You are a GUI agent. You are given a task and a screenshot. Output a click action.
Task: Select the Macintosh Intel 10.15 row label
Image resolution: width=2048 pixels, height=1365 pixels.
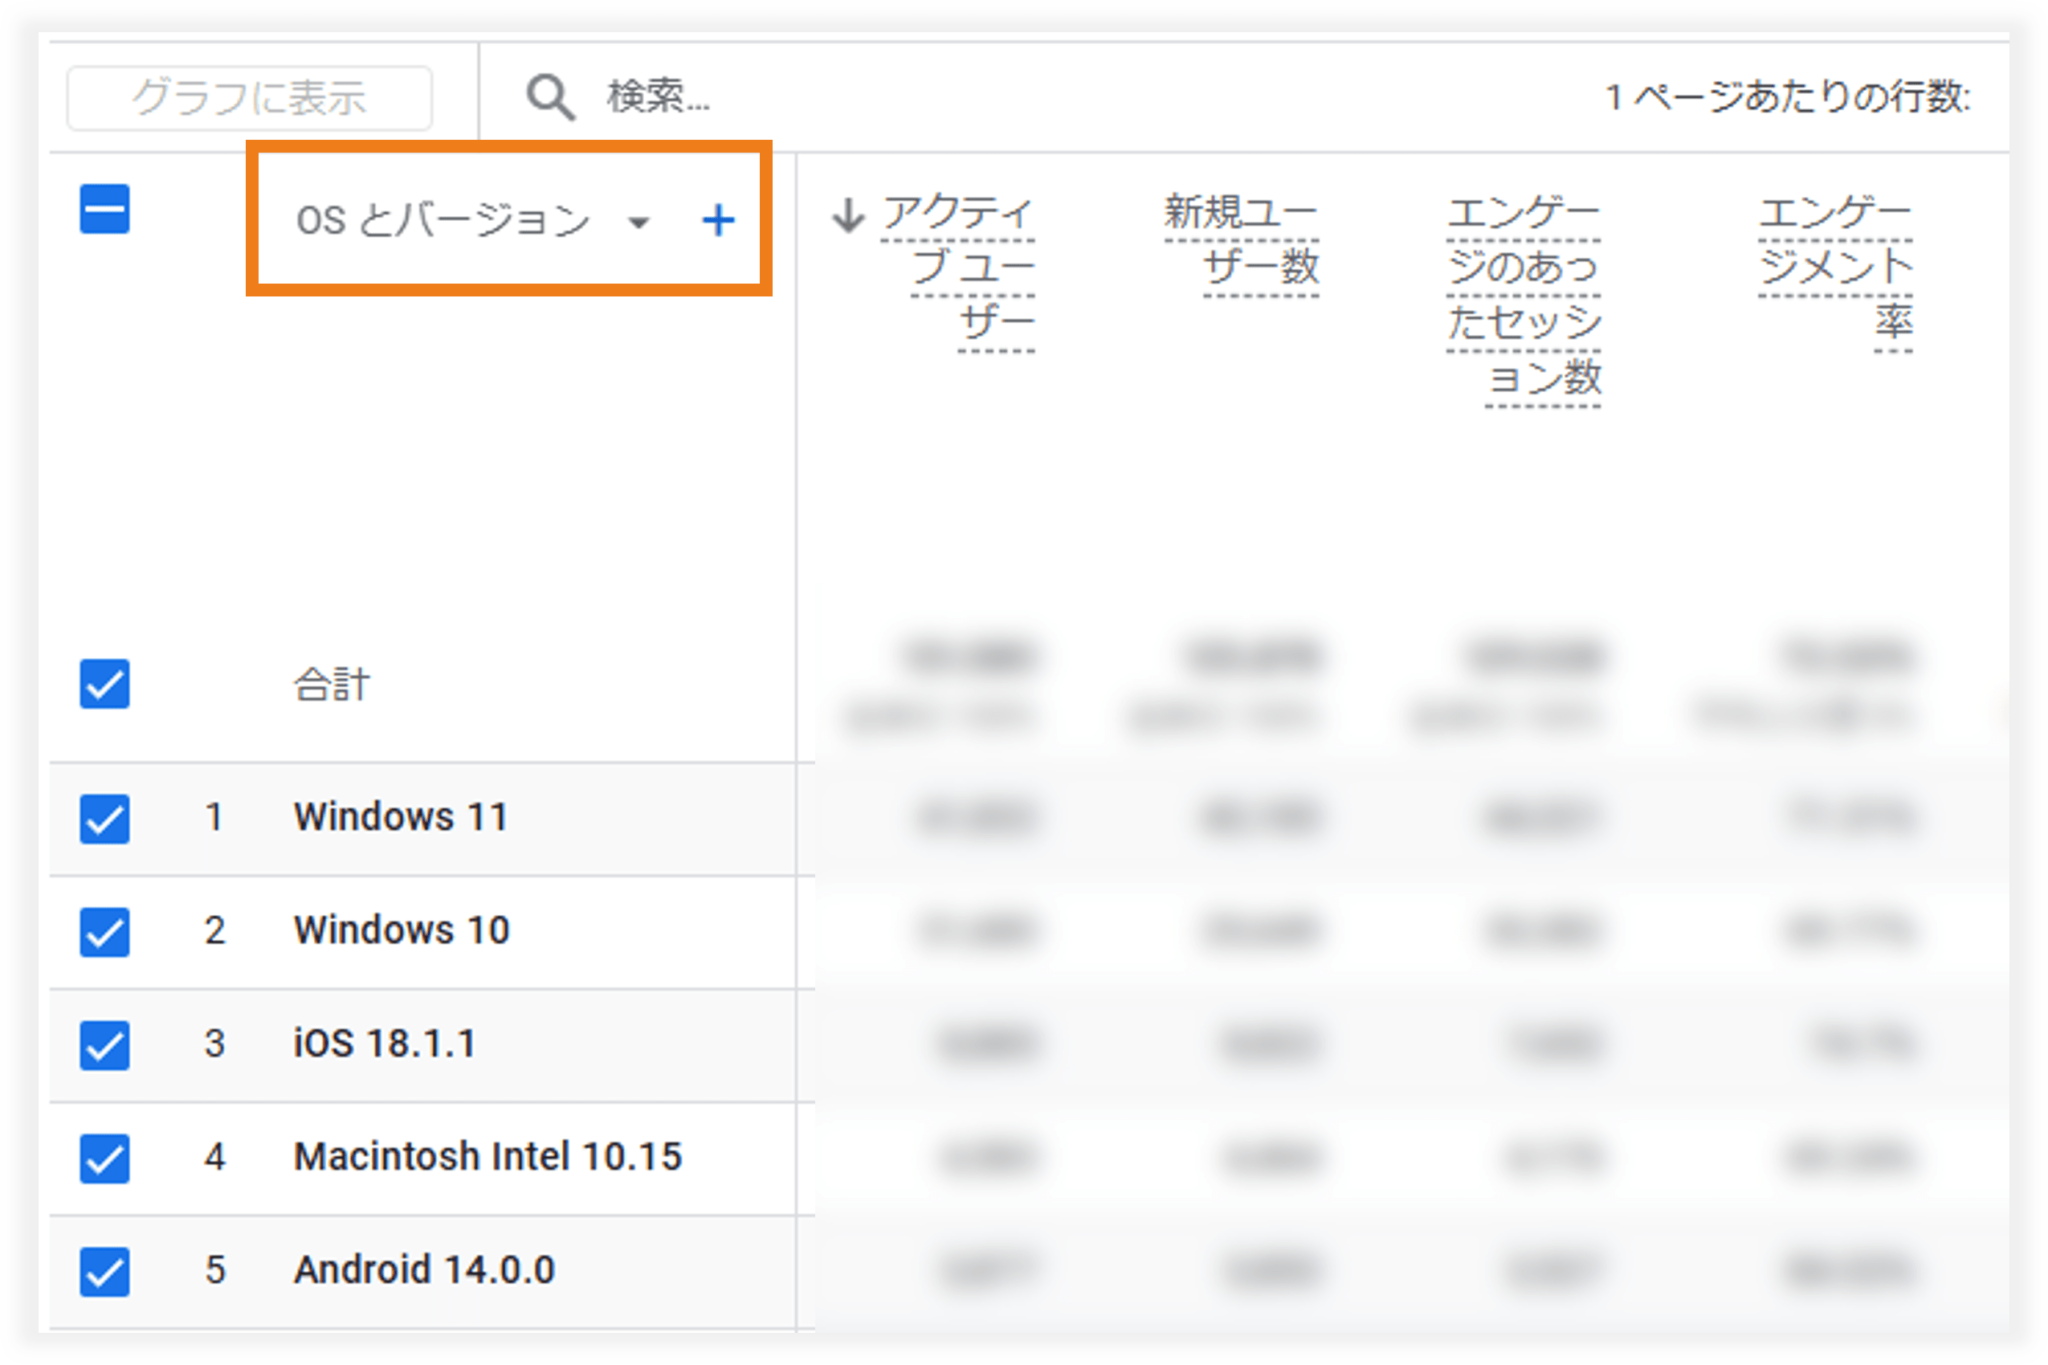click(x=487, y=1156)
